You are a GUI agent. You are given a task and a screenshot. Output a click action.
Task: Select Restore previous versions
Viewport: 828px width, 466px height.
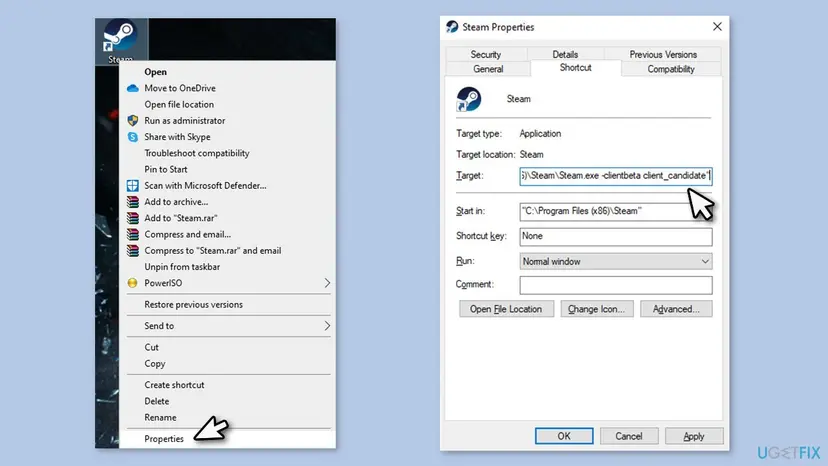coord(193,305)
